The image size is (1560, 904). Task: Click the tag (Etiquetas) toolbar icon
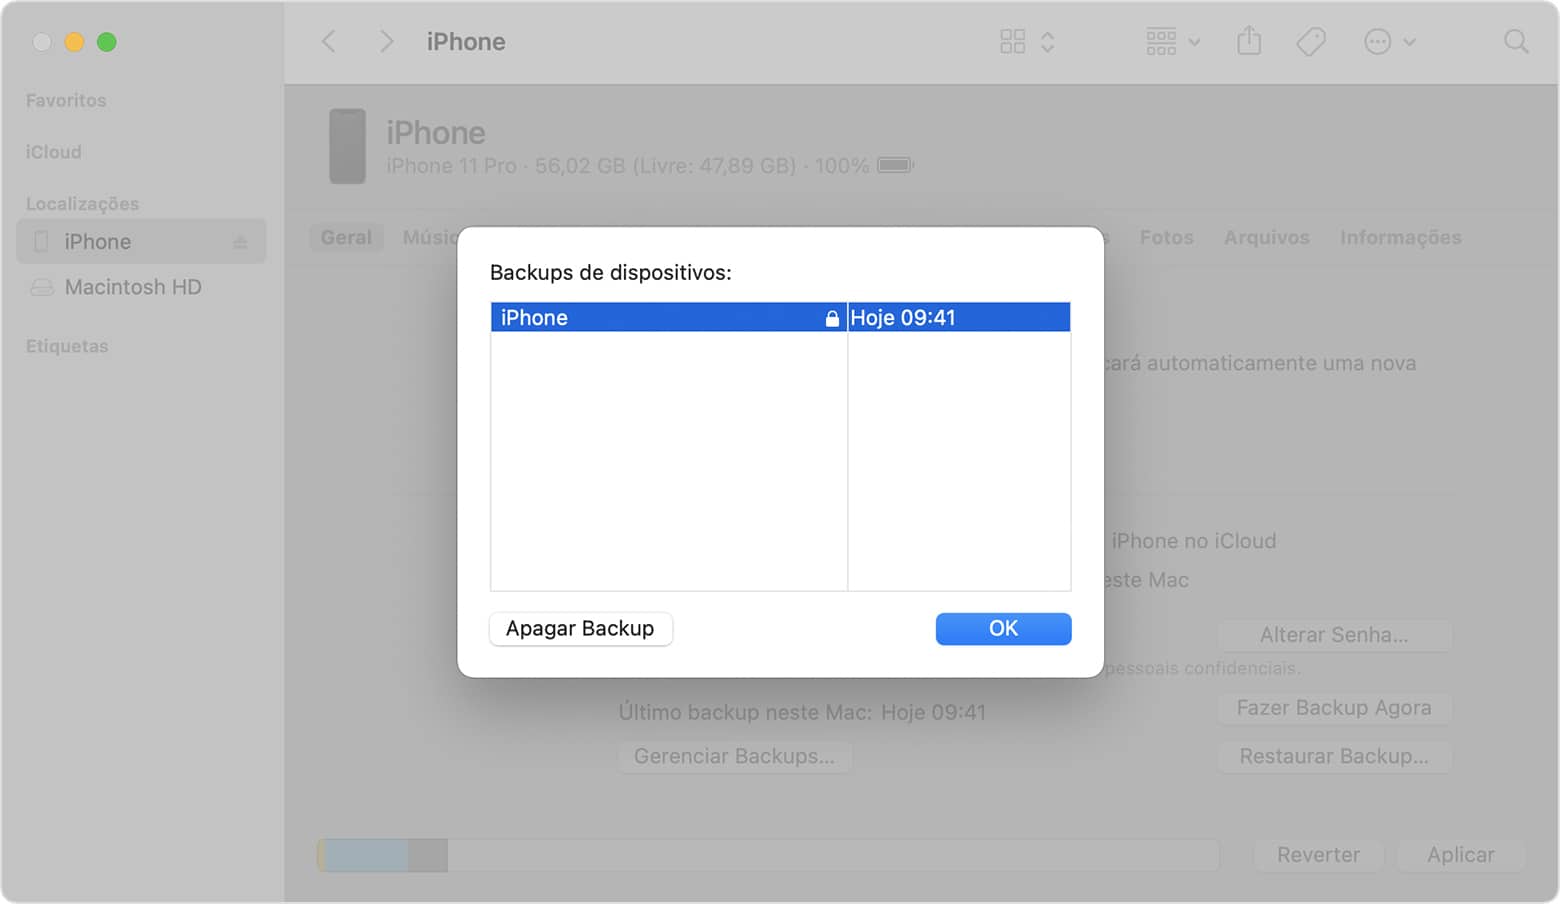(x=1311, y=41)
